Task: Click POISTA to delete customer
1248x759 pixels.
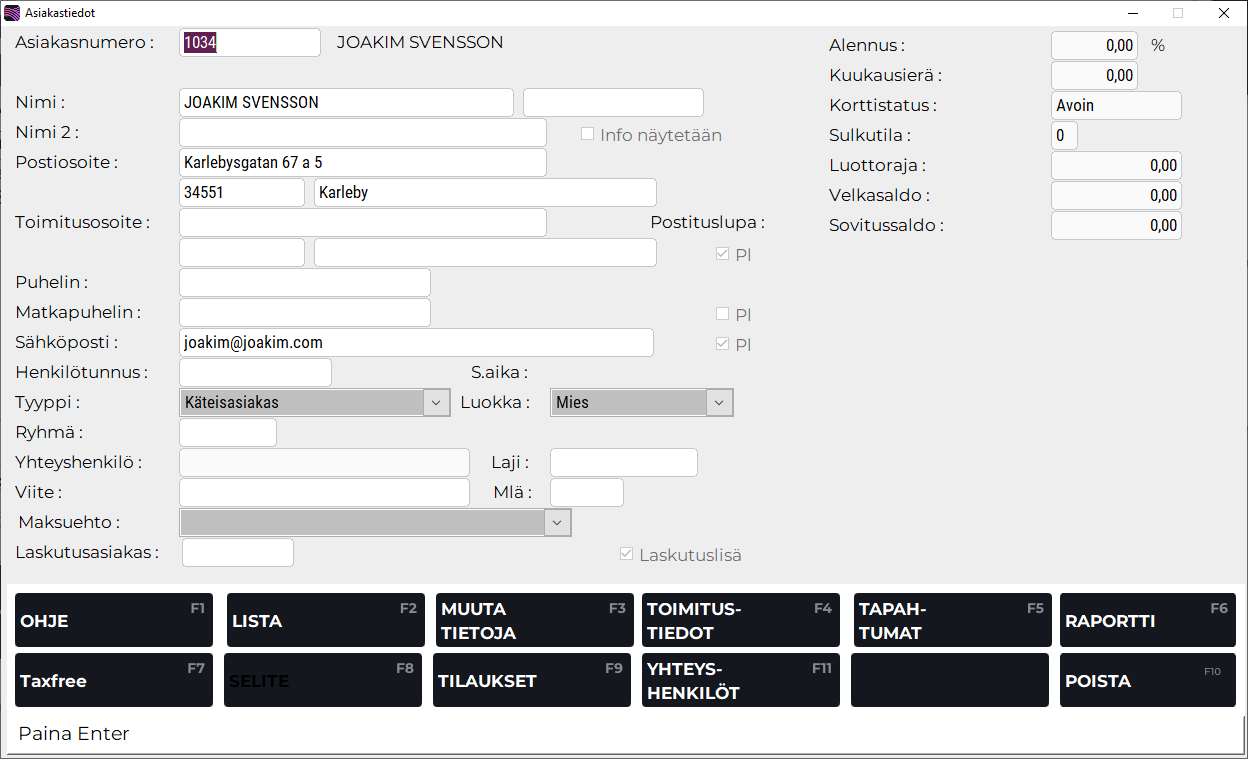Action: [x=1147, y=680]
